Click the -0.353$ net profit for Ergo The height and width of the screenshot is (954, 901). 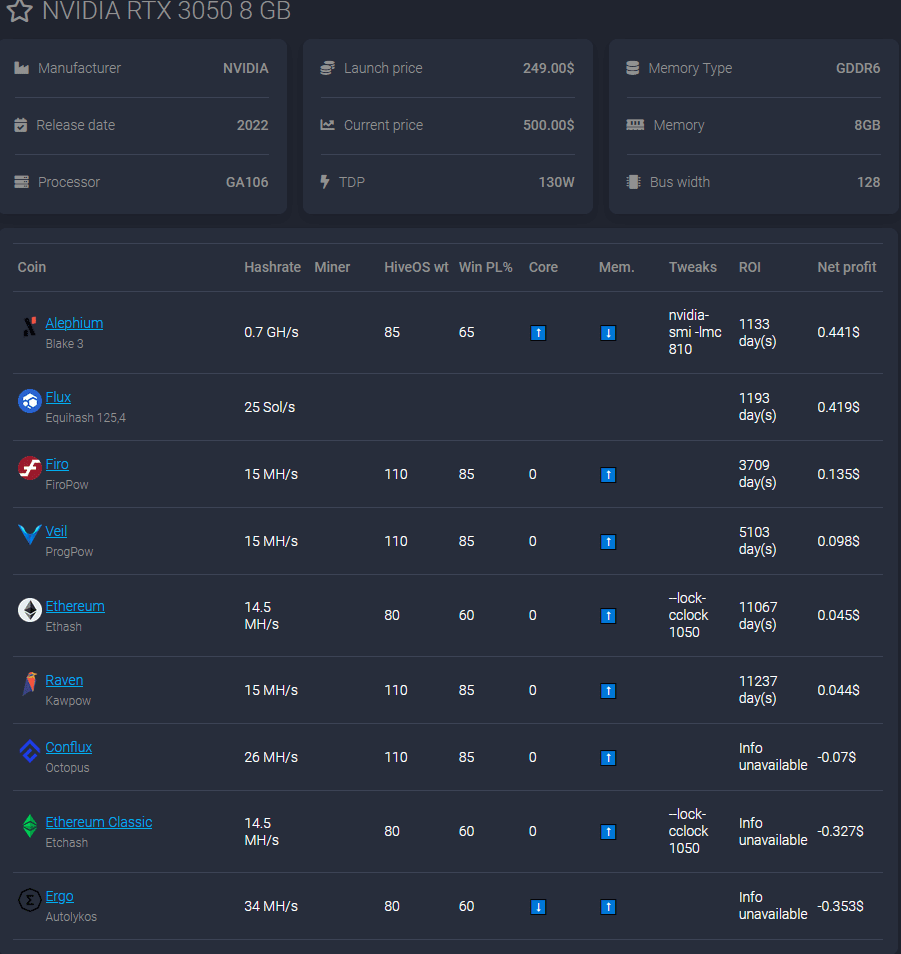point(840,906)
